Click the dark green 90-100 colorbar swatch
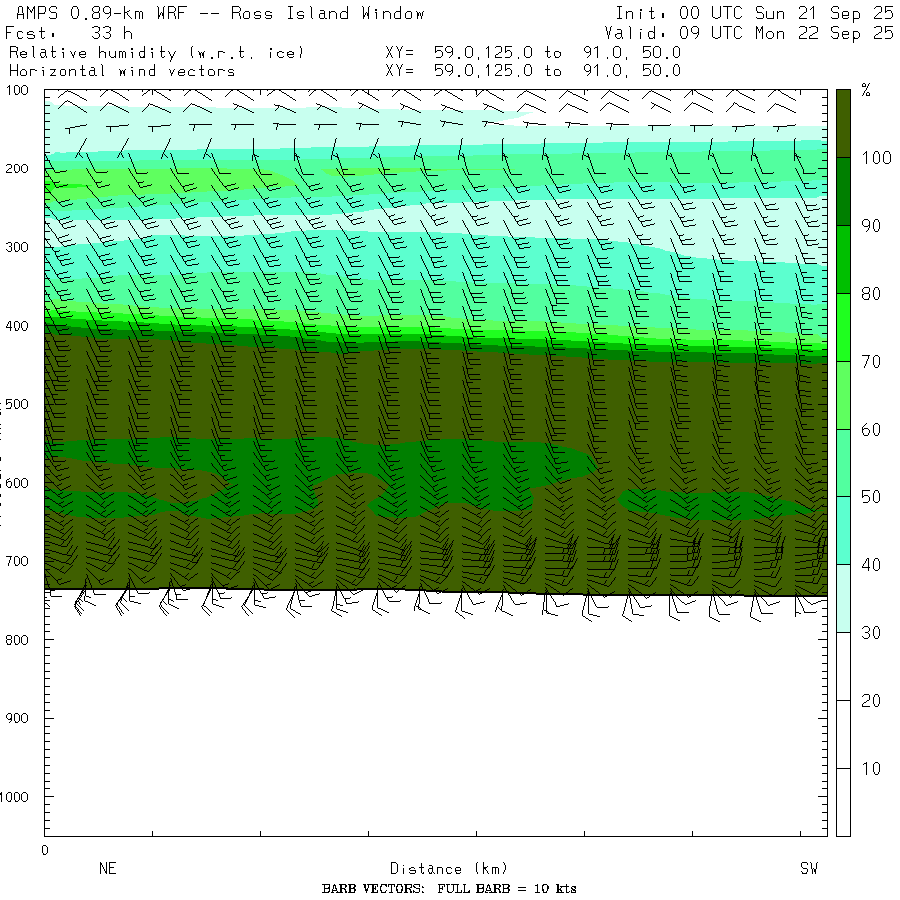900x900 pixels. [x=843, y=192]
